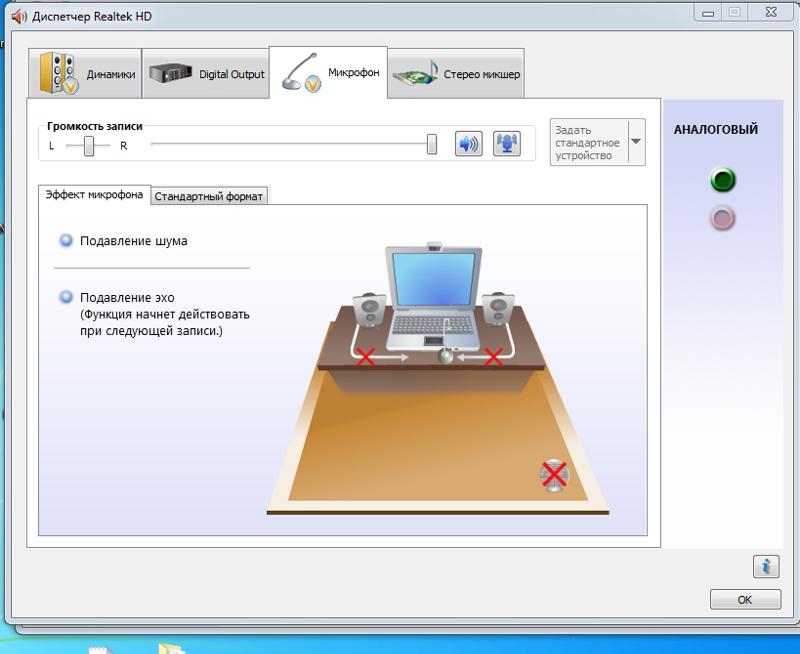
Task: Click the recording volume slider handle
Action: tap(432, 145)
